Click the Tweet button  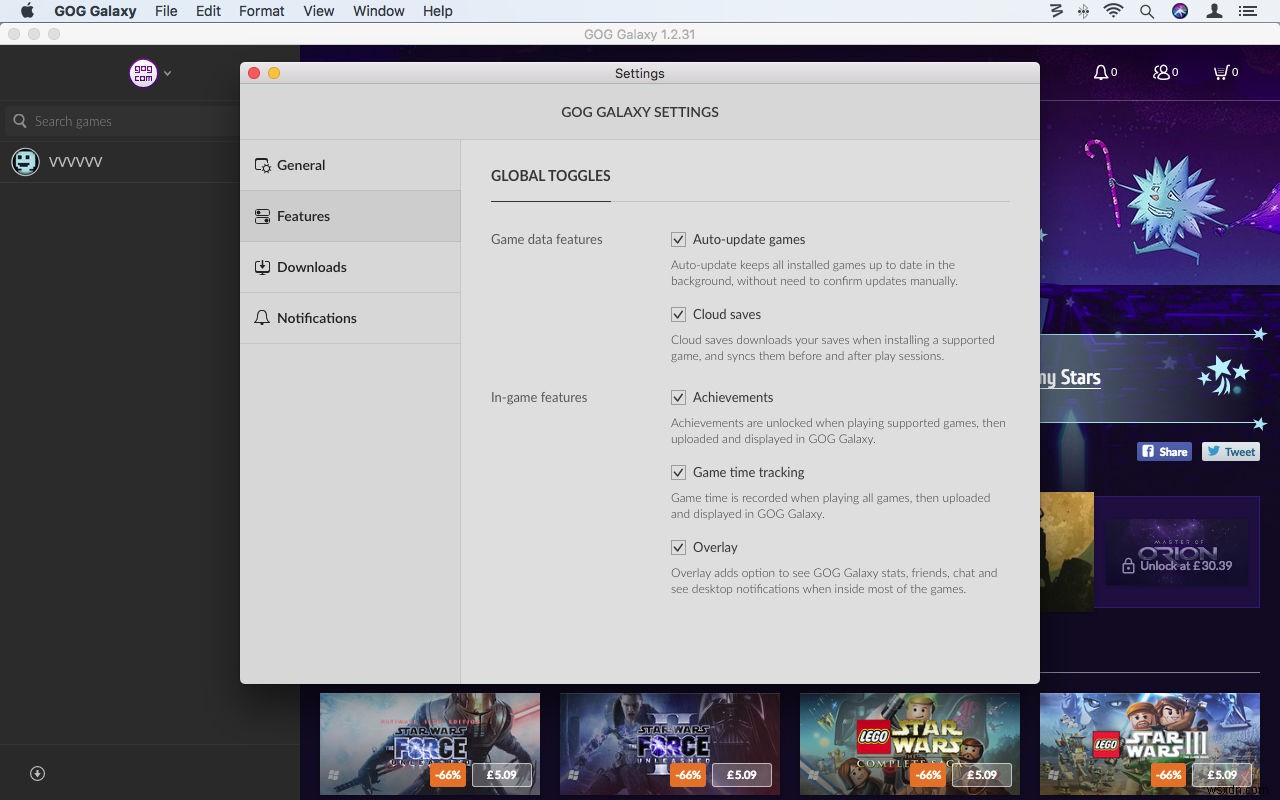1230,451
